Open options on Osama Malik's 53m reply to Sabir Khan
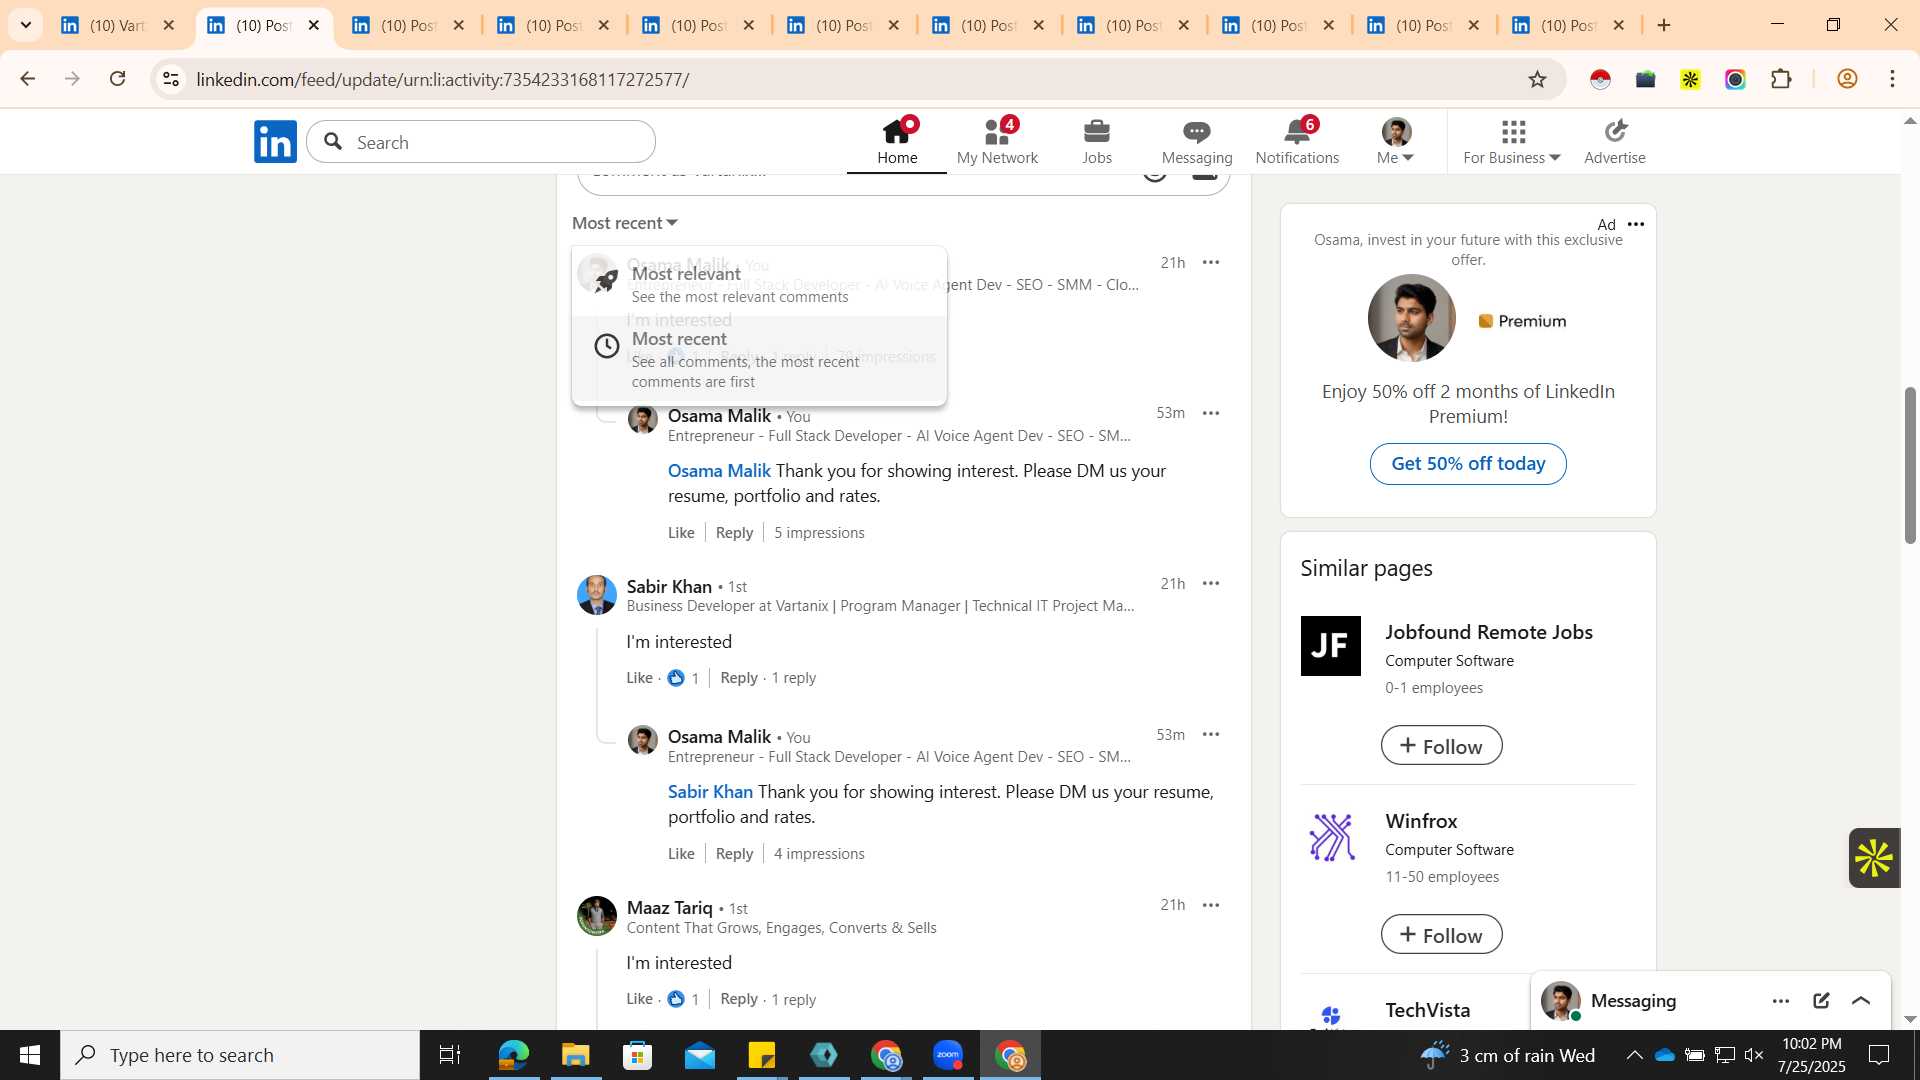The width and height of the screenshot is (1920, 1080). point(1210,734)
